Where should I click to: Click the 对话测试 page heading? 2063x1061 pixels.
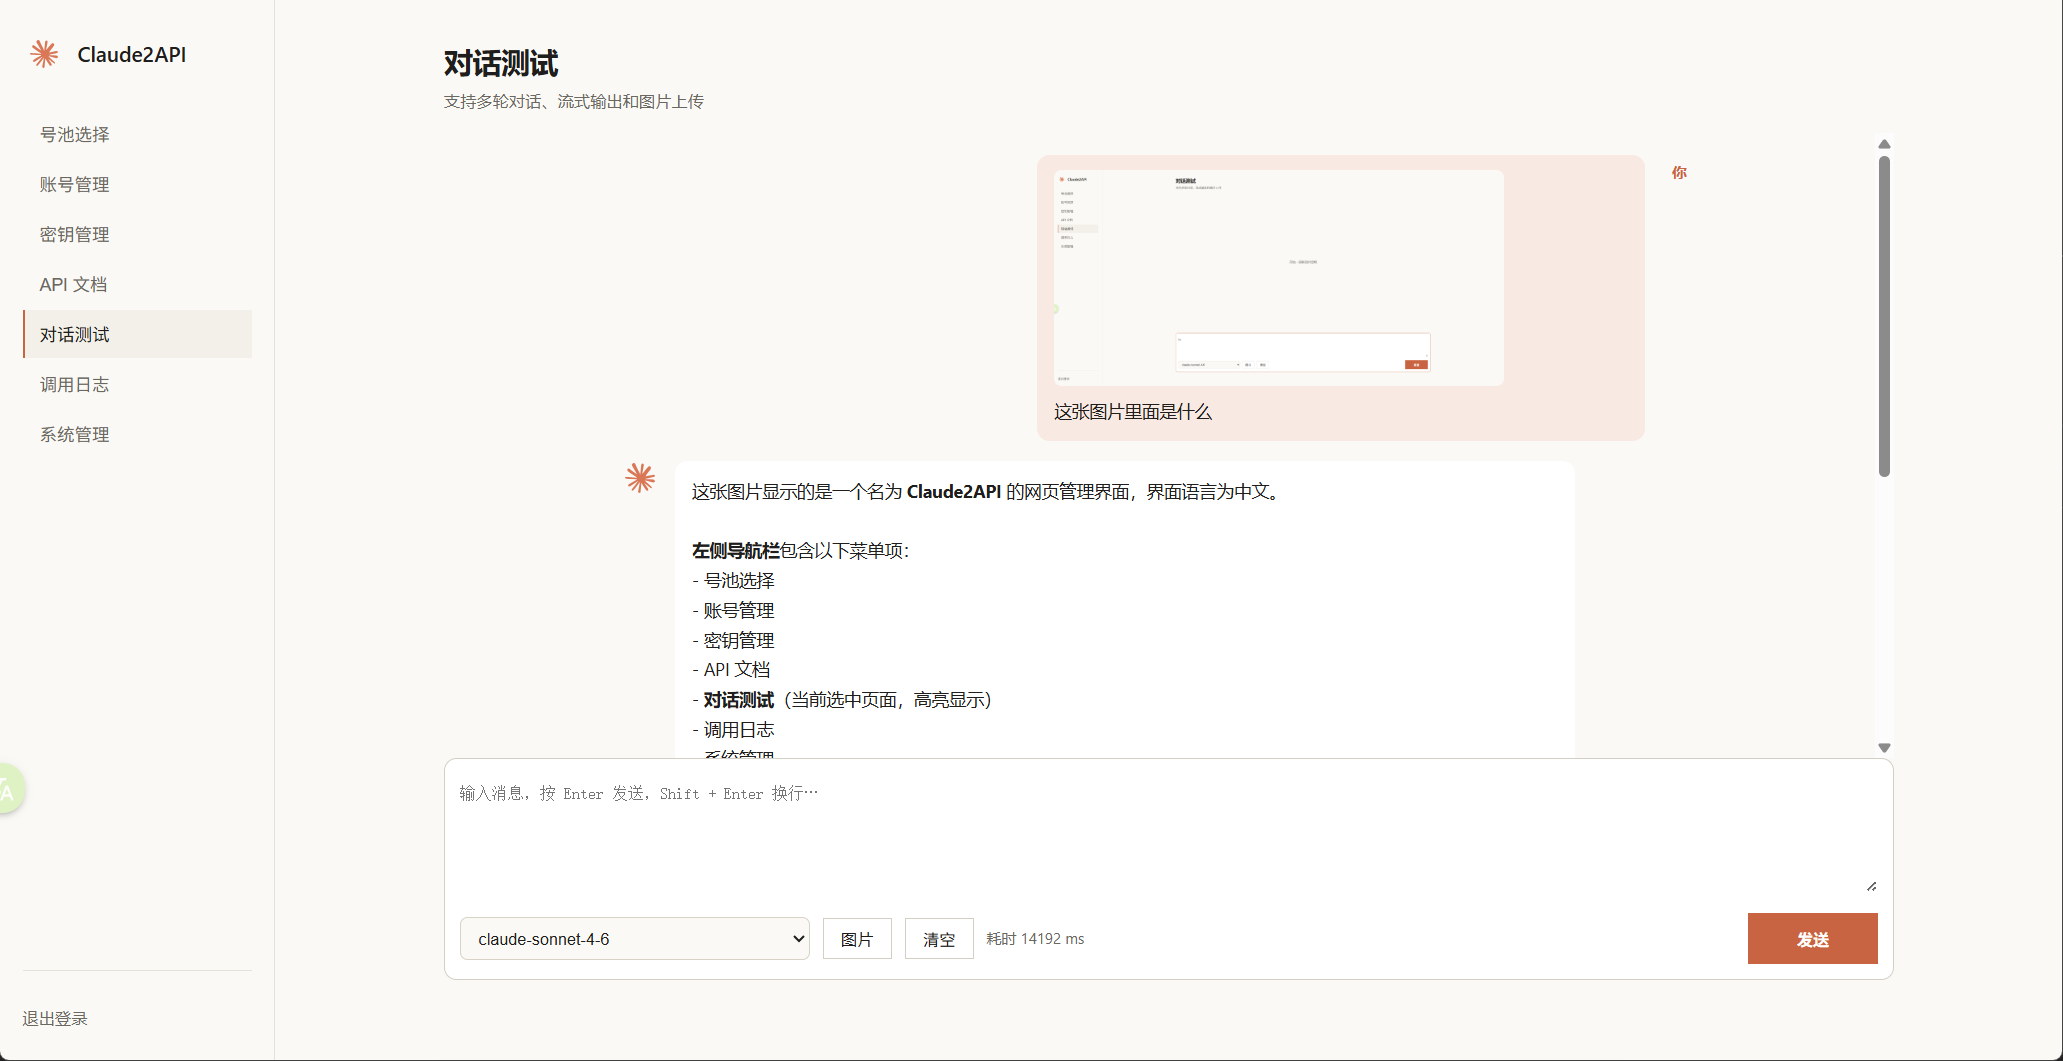pyautogui.click(x=501, y=63)
